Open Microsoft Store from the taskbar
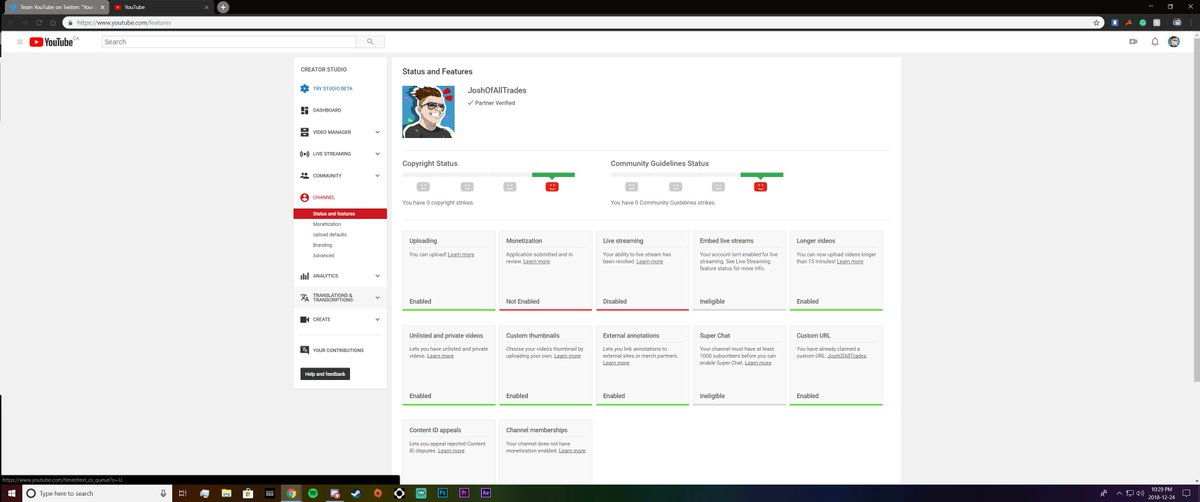The image size is (1200, 502). (247, 494)
